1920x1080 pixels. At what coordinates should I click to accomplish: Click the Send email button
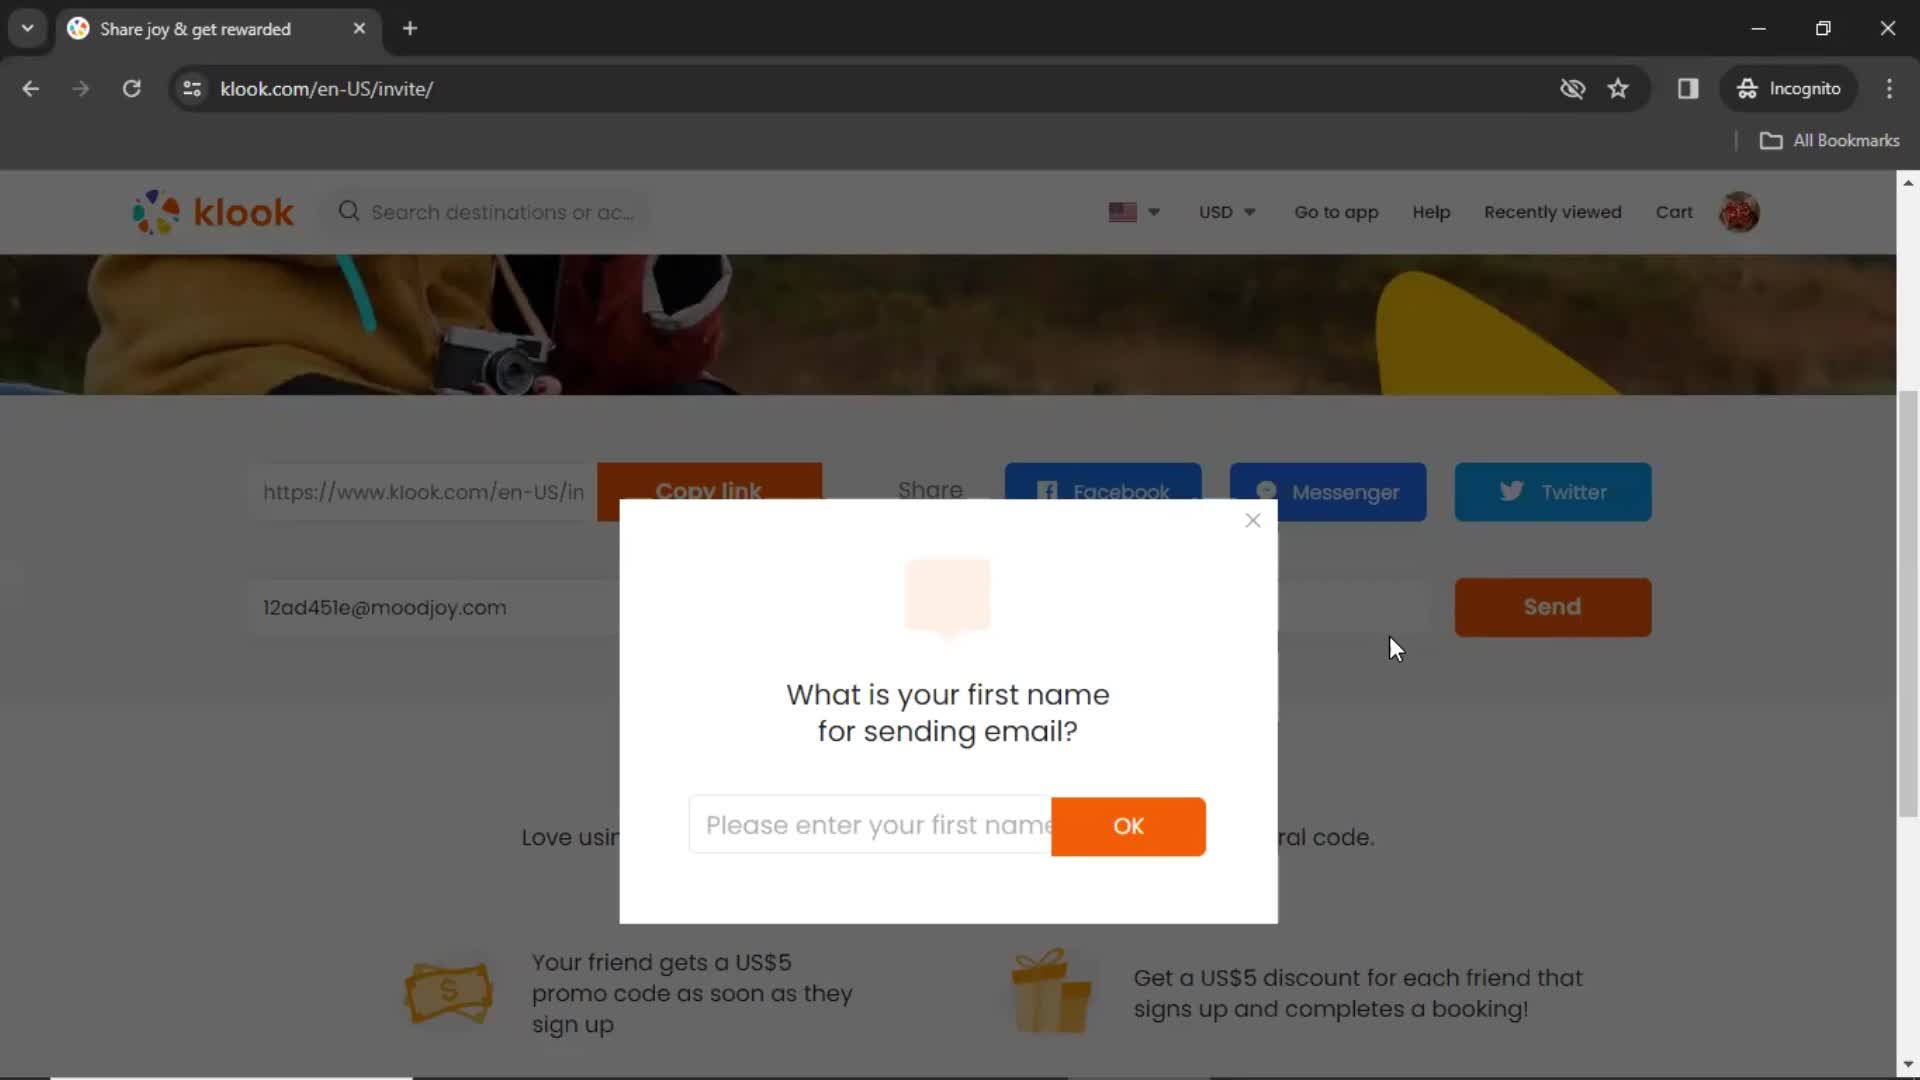click(1553, 607)
